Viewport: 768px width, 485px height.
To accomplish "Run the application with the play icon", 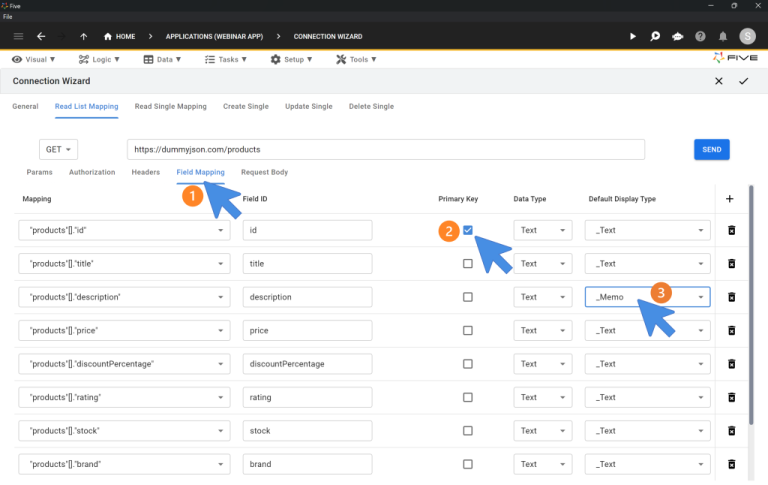I will tap(633, 36).
